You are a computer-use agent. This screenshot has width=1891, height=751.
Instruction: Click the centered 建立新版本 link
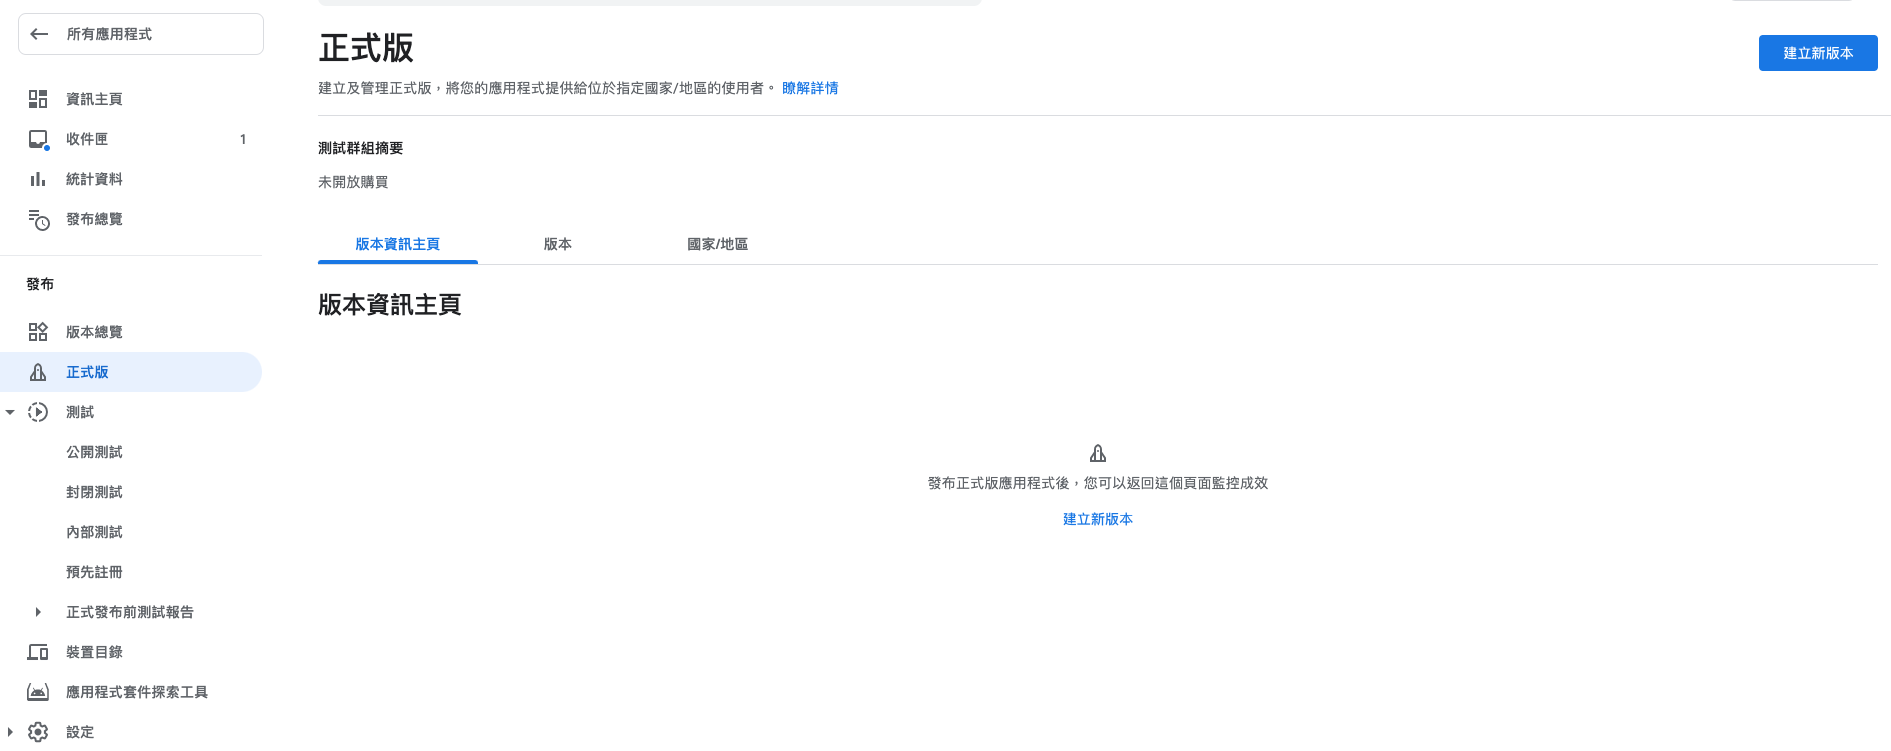[x=1097, y=519]
